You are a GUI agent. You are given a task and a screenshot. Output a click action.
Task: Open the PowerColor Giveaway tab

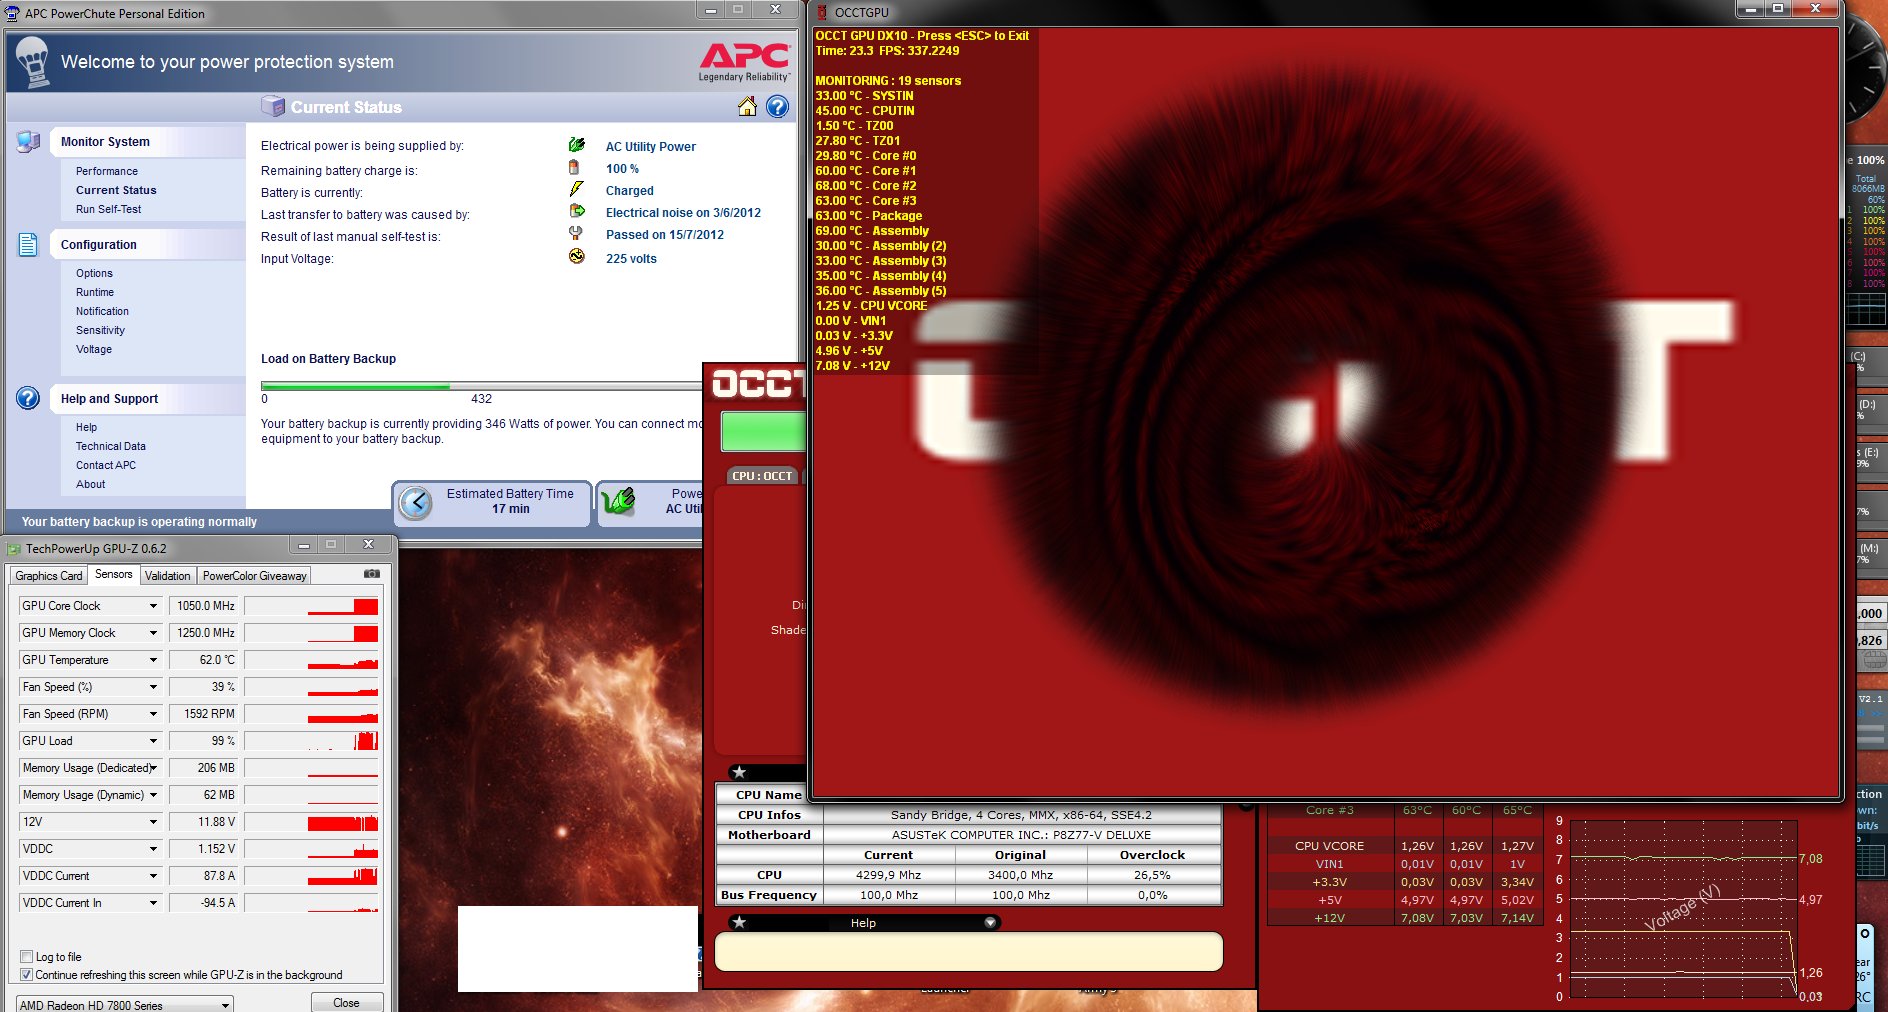[254, 575]
